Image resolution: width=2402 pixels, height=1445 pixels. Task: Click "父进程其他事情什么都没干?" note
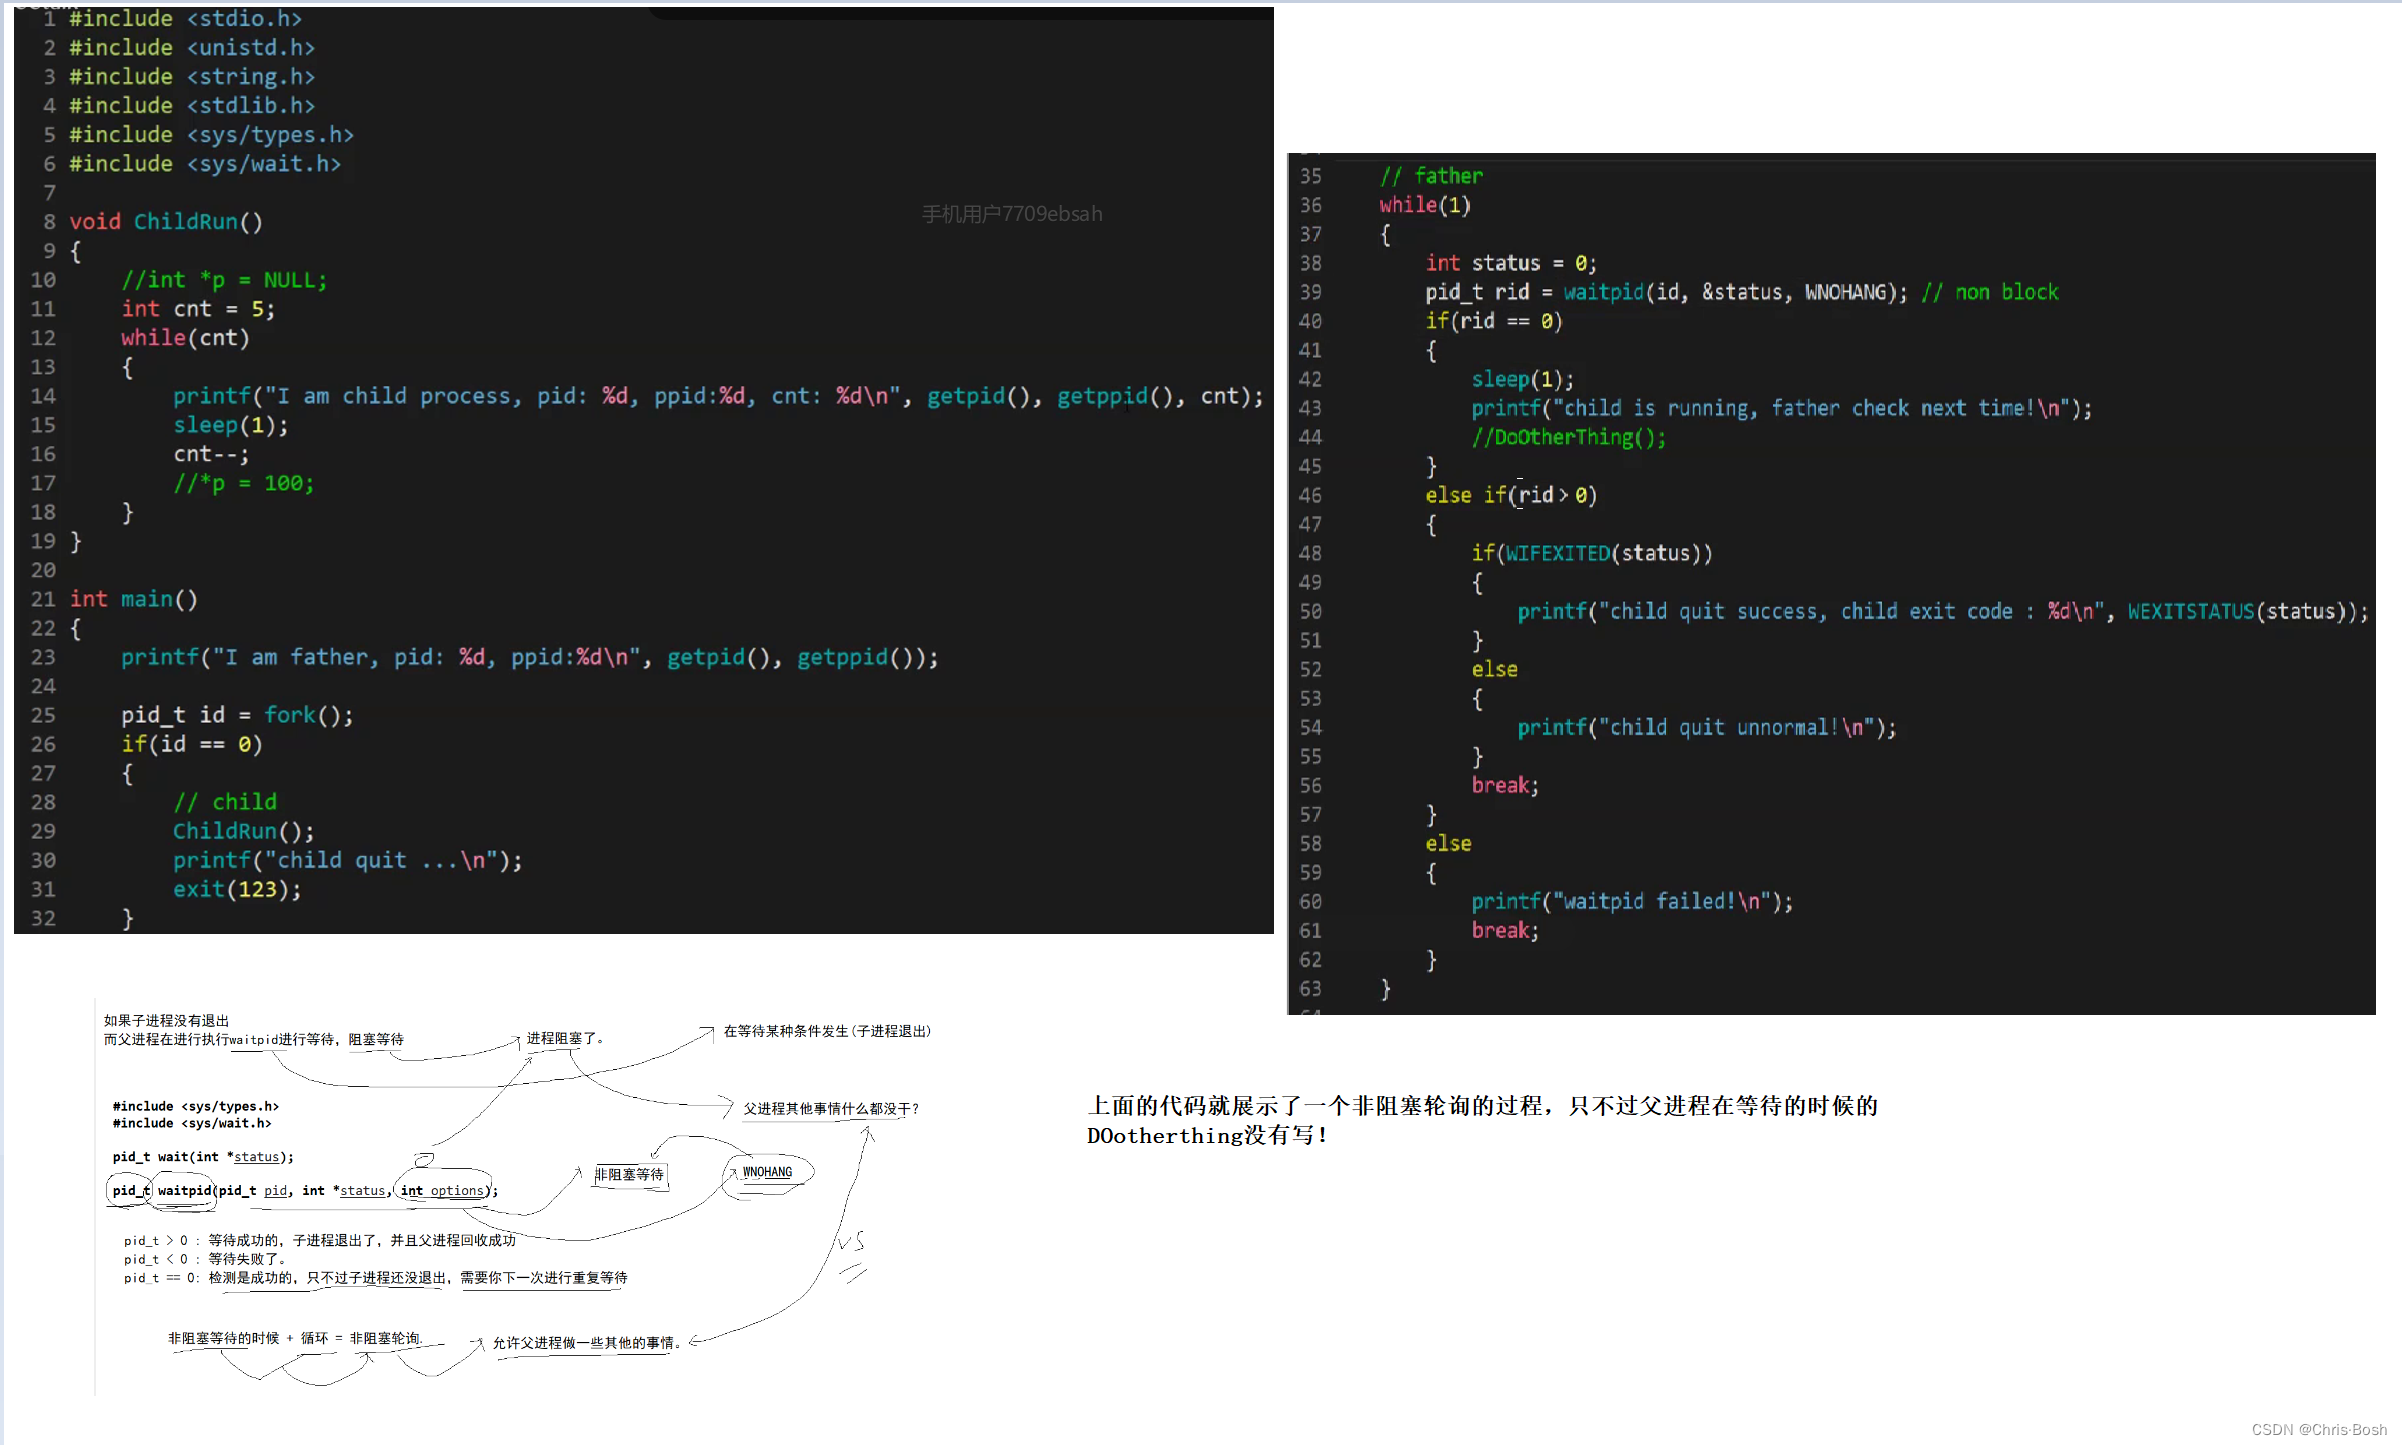point(831,1109)
